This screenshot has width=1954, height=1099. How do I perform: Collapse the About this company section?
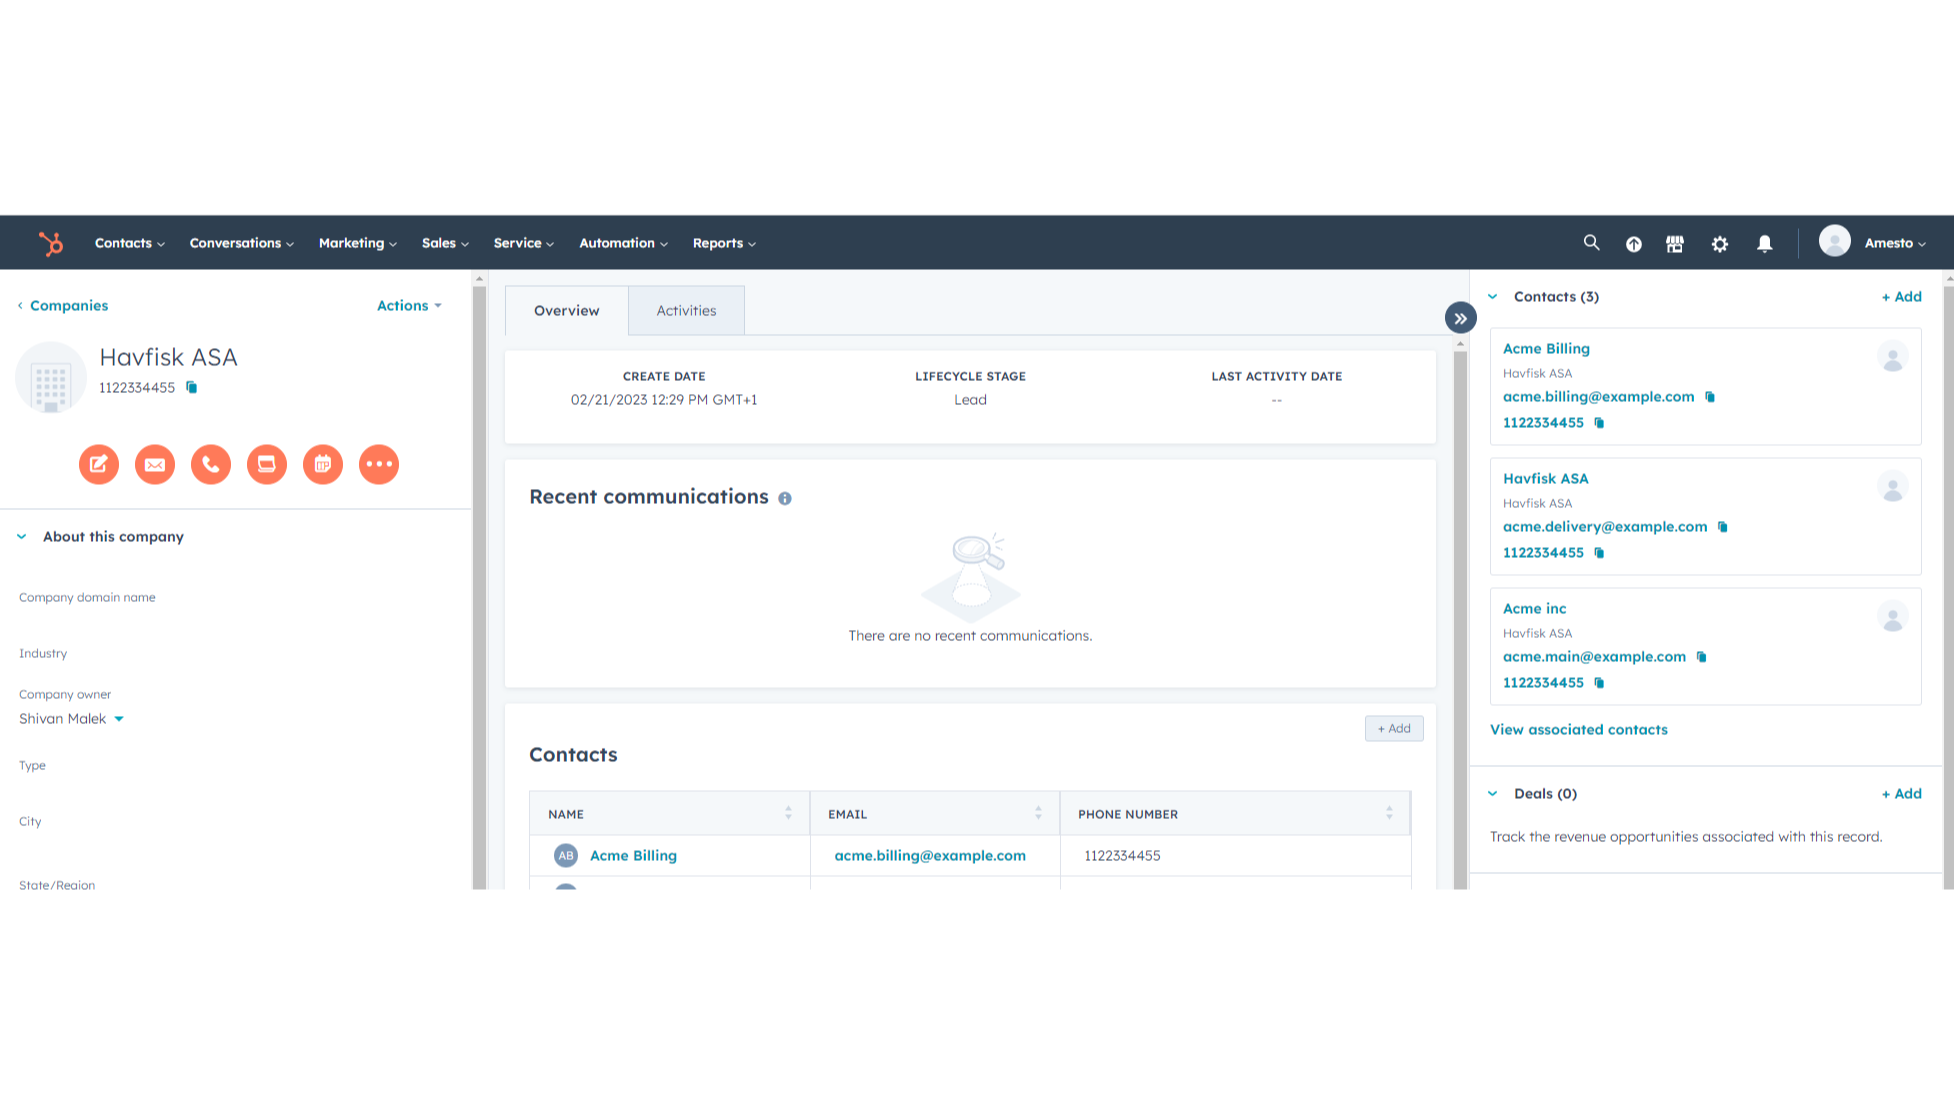coord(22,537)
